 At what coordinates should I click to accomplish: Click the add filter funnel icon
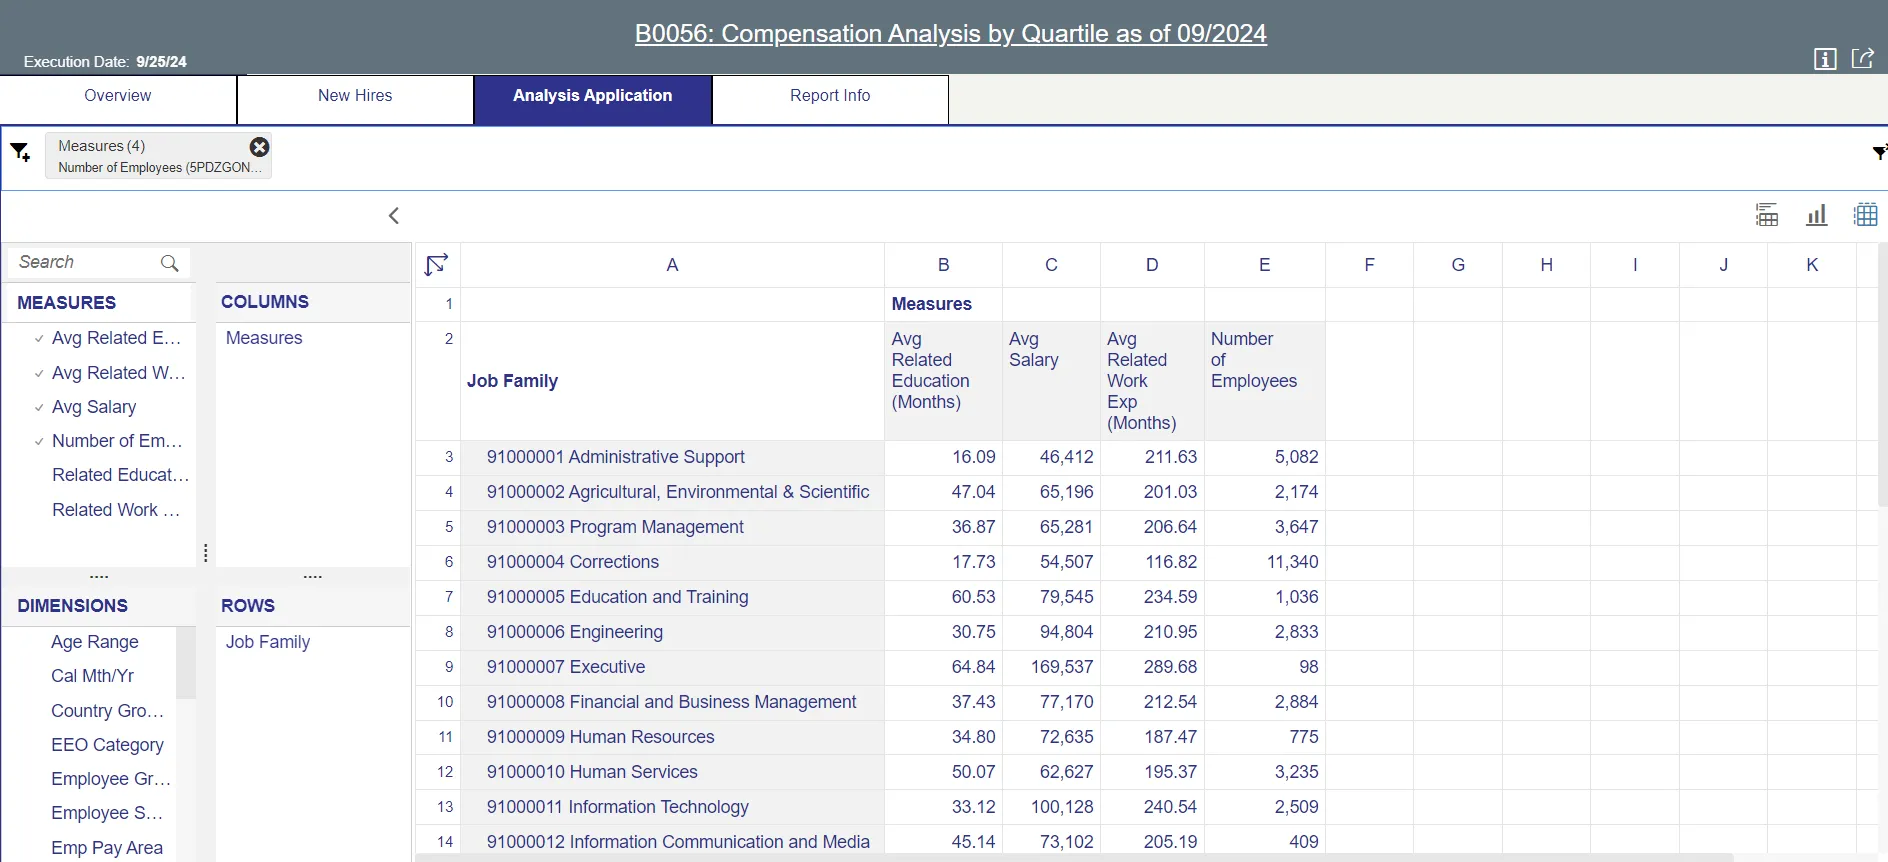(20, 152)
